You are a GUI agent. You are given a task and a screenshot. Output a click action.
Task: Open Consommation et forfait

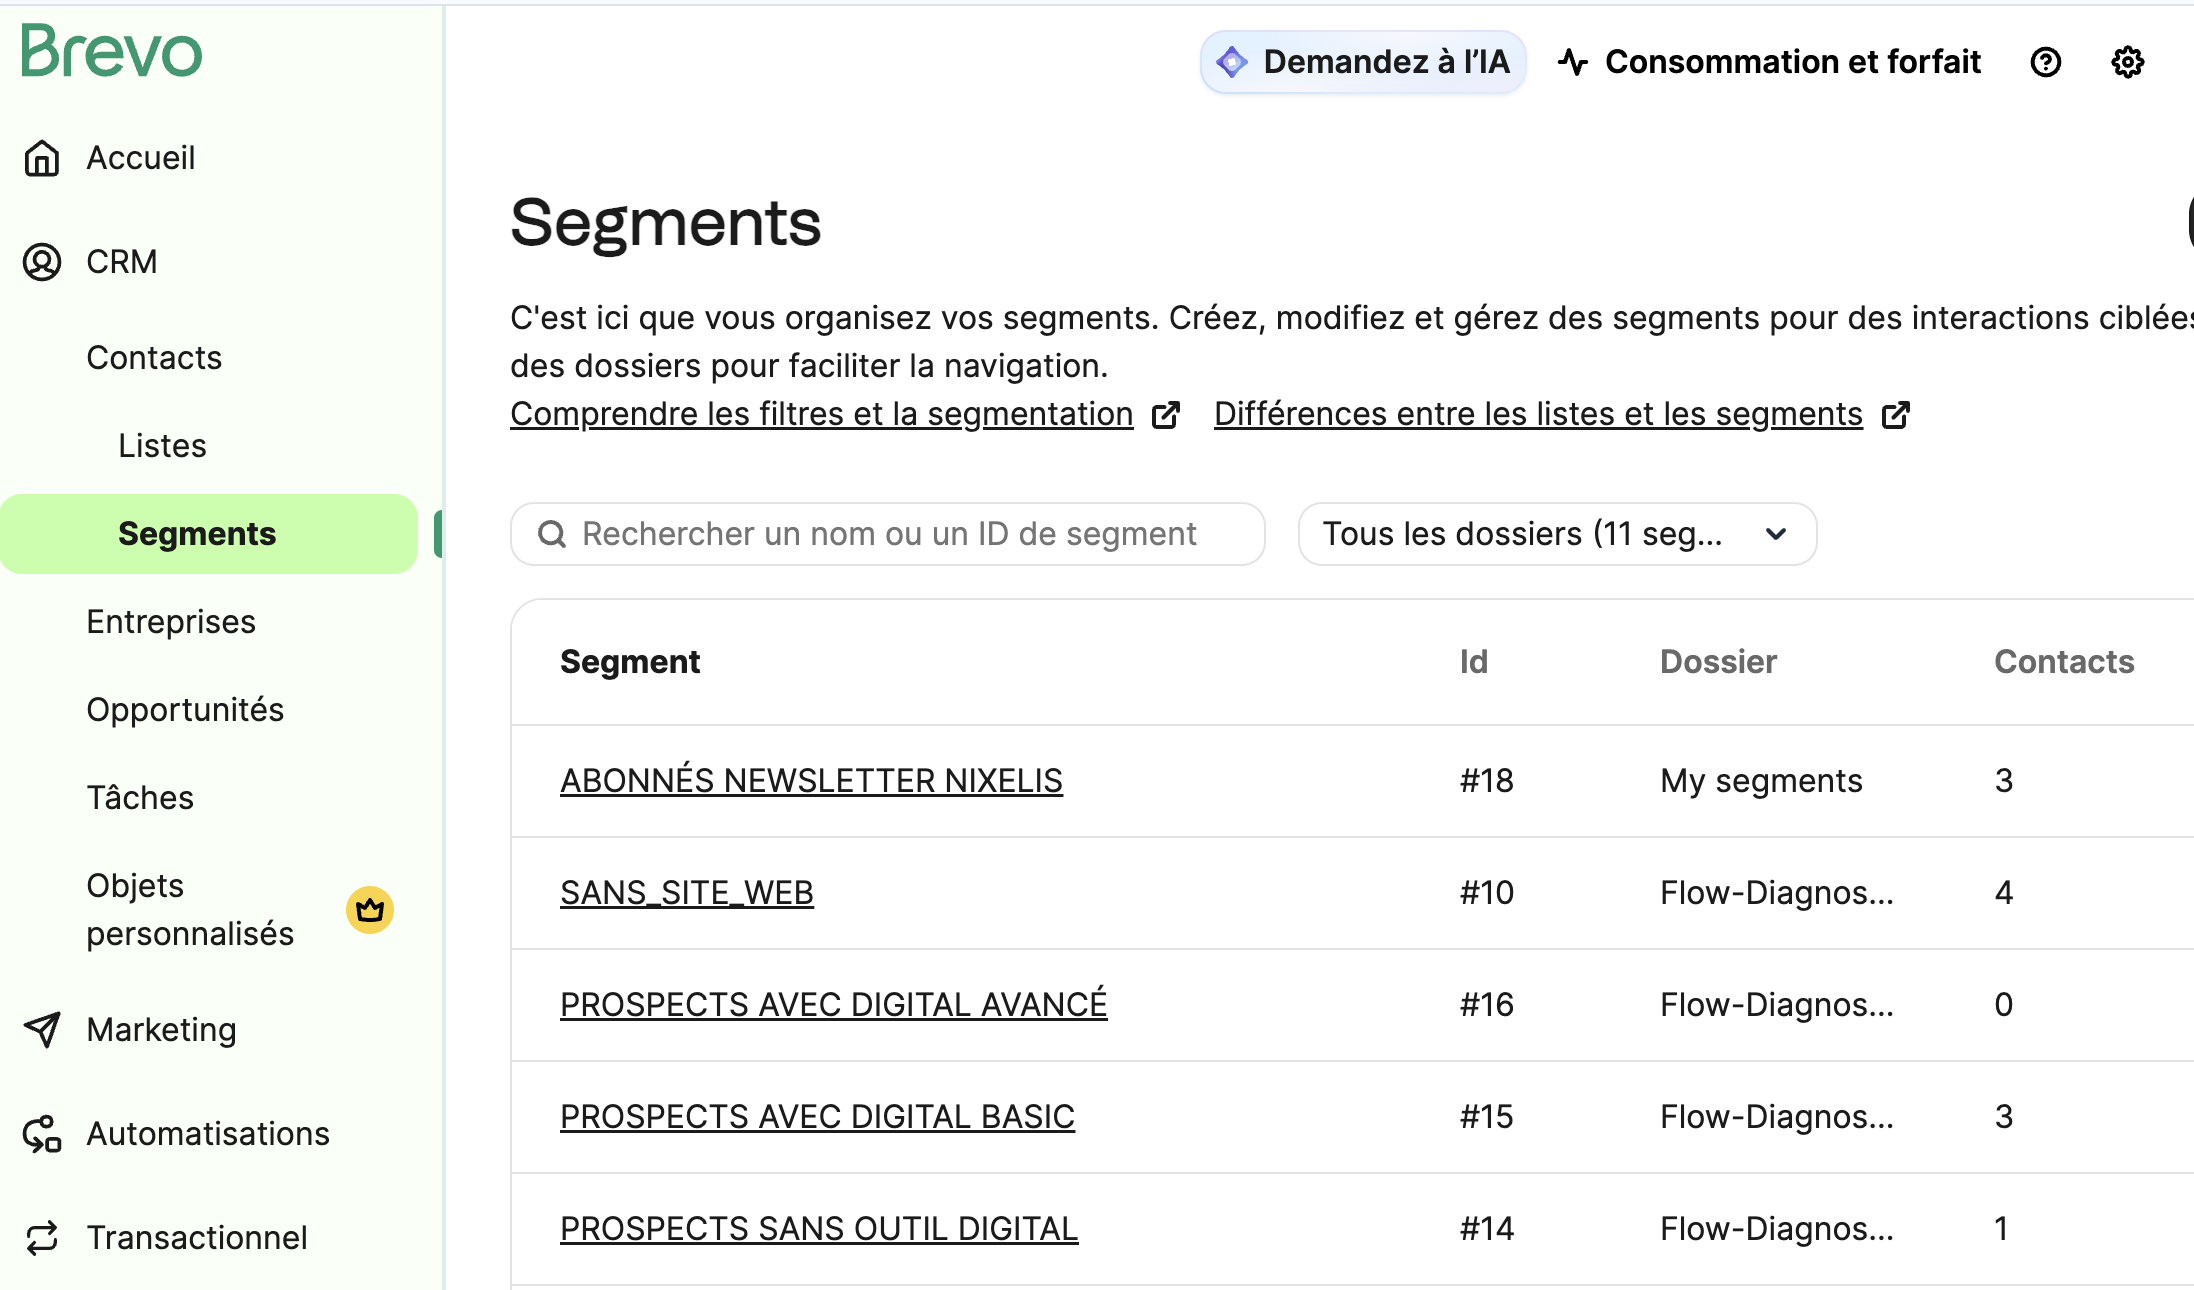point(1770,62)
